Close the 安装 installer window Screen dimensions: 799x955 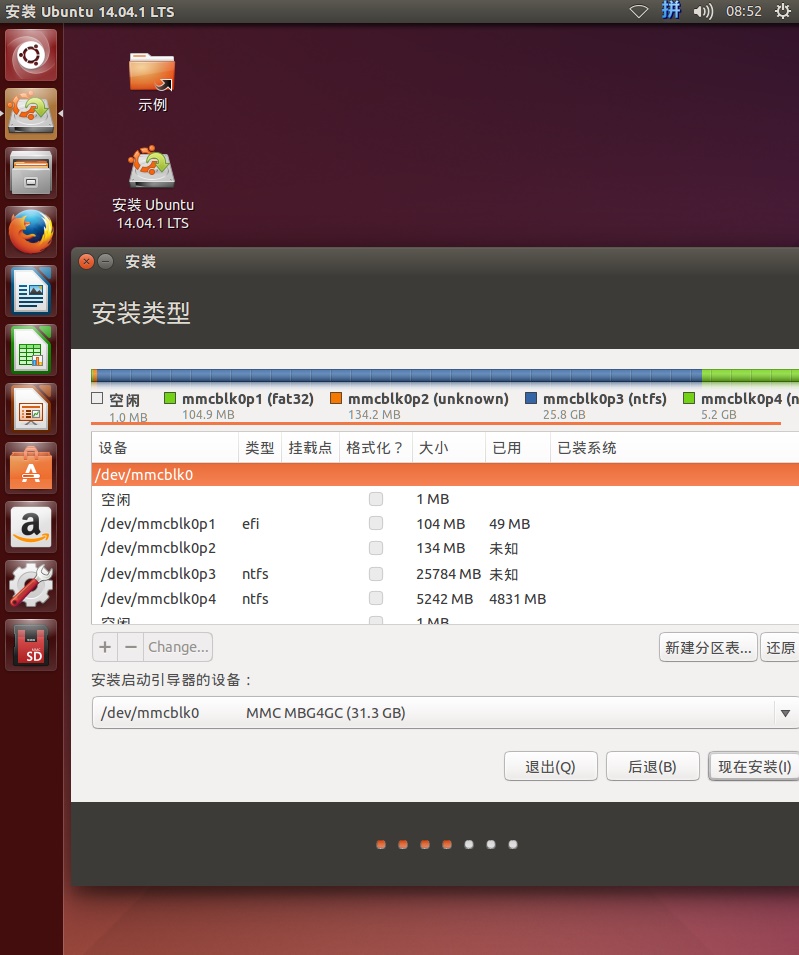86,262
